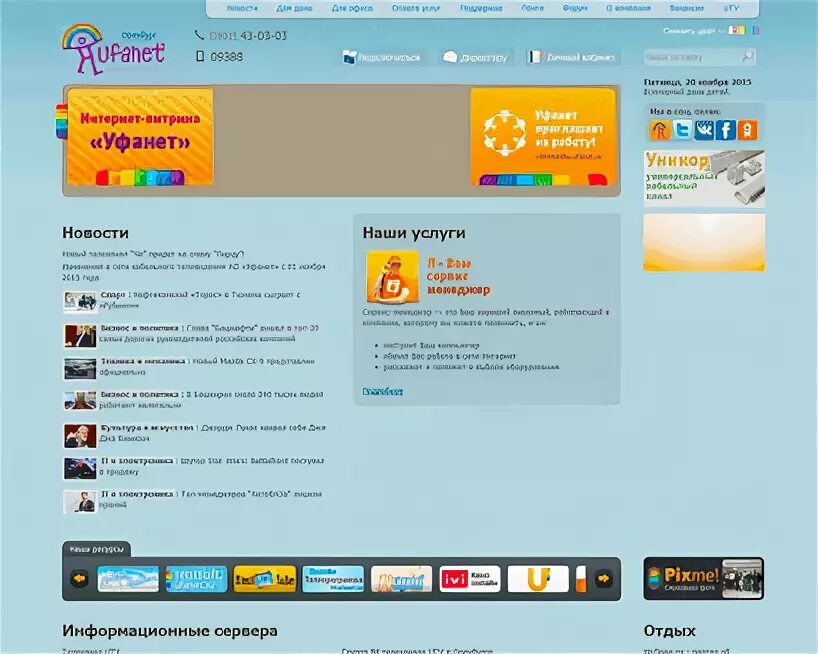The image size is (818, 654).
Task: Open the Интернет-витрина «Уфанет» banner
Action: coord(140,137)
